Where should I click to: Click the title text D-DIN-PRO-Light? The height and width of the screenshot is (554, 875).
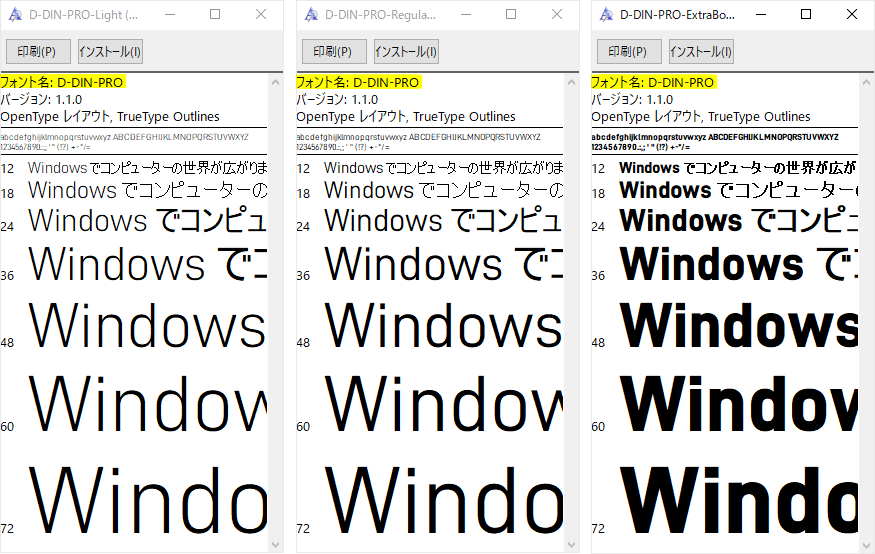[83, 15]
